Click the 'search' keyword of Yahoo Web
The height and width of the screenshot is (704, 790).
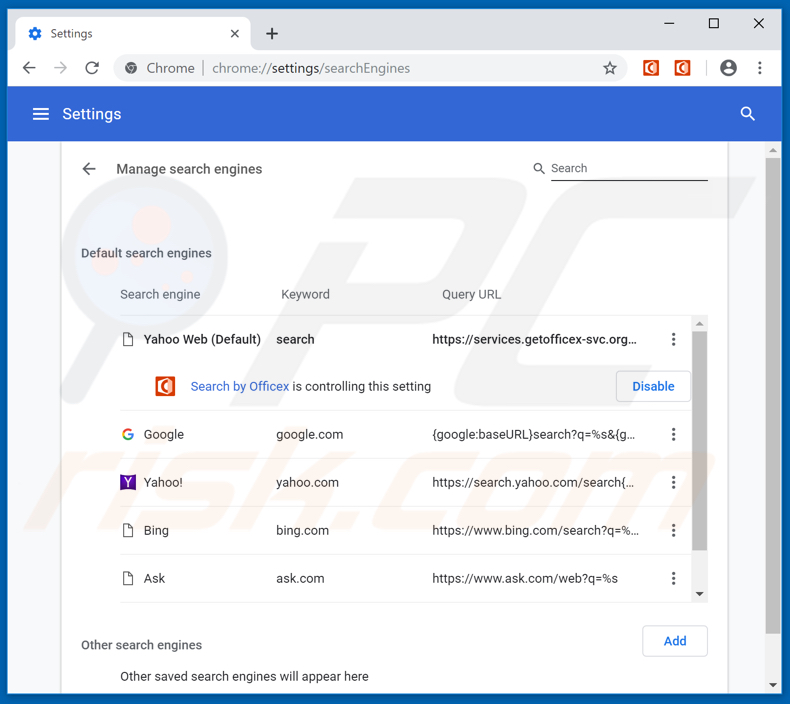(x=295, y=339)
